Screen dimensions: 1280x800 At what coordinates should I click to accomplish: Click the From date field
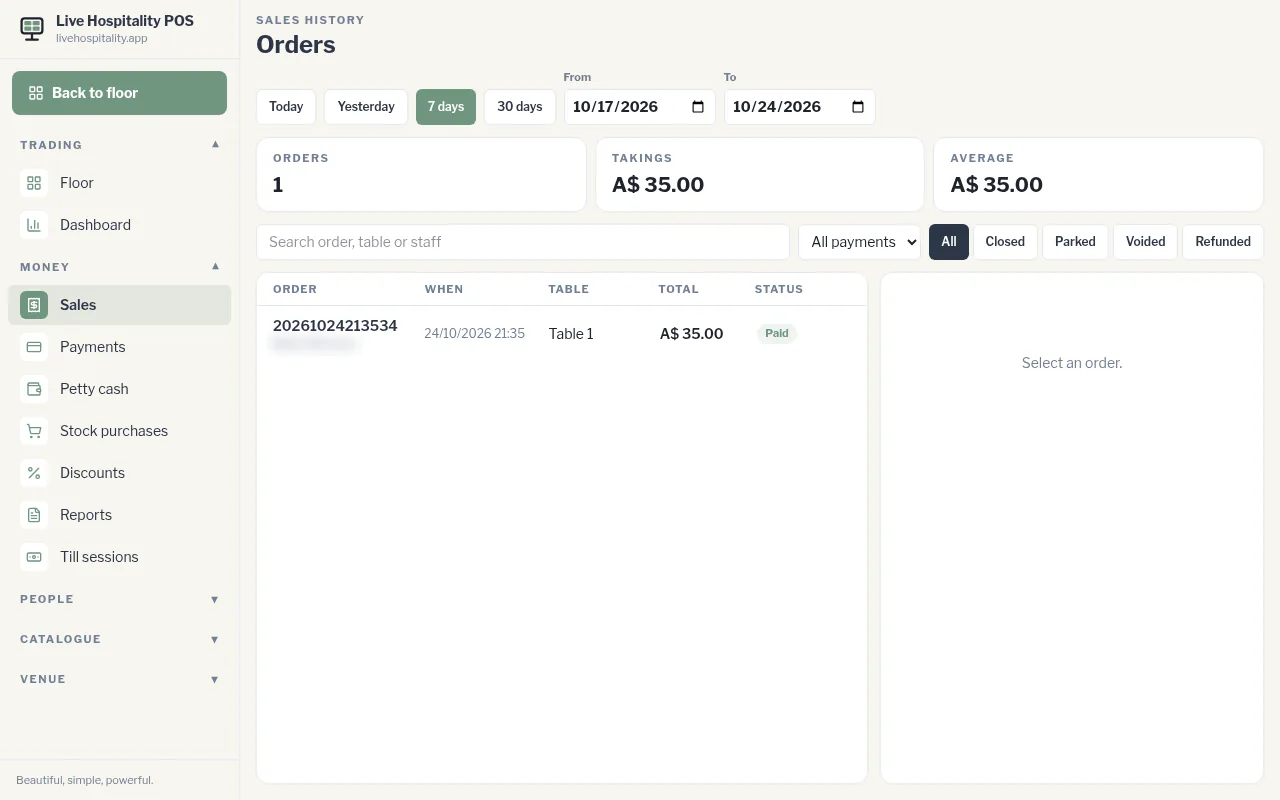(x=640, y=107)
